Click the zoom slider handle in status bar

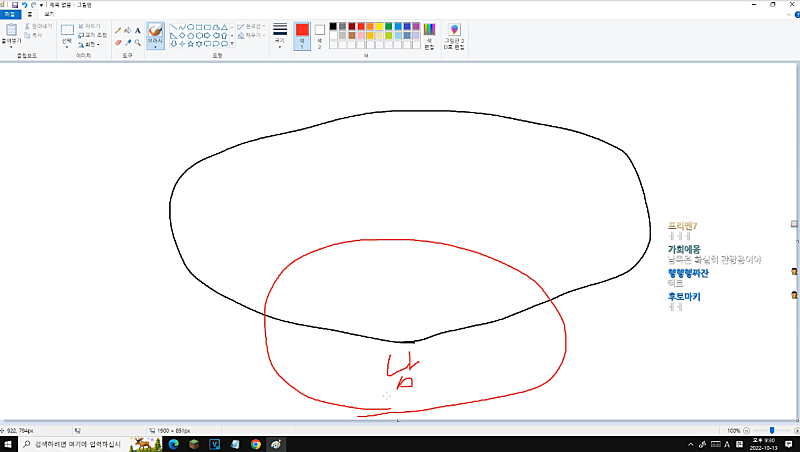(772, 431)
